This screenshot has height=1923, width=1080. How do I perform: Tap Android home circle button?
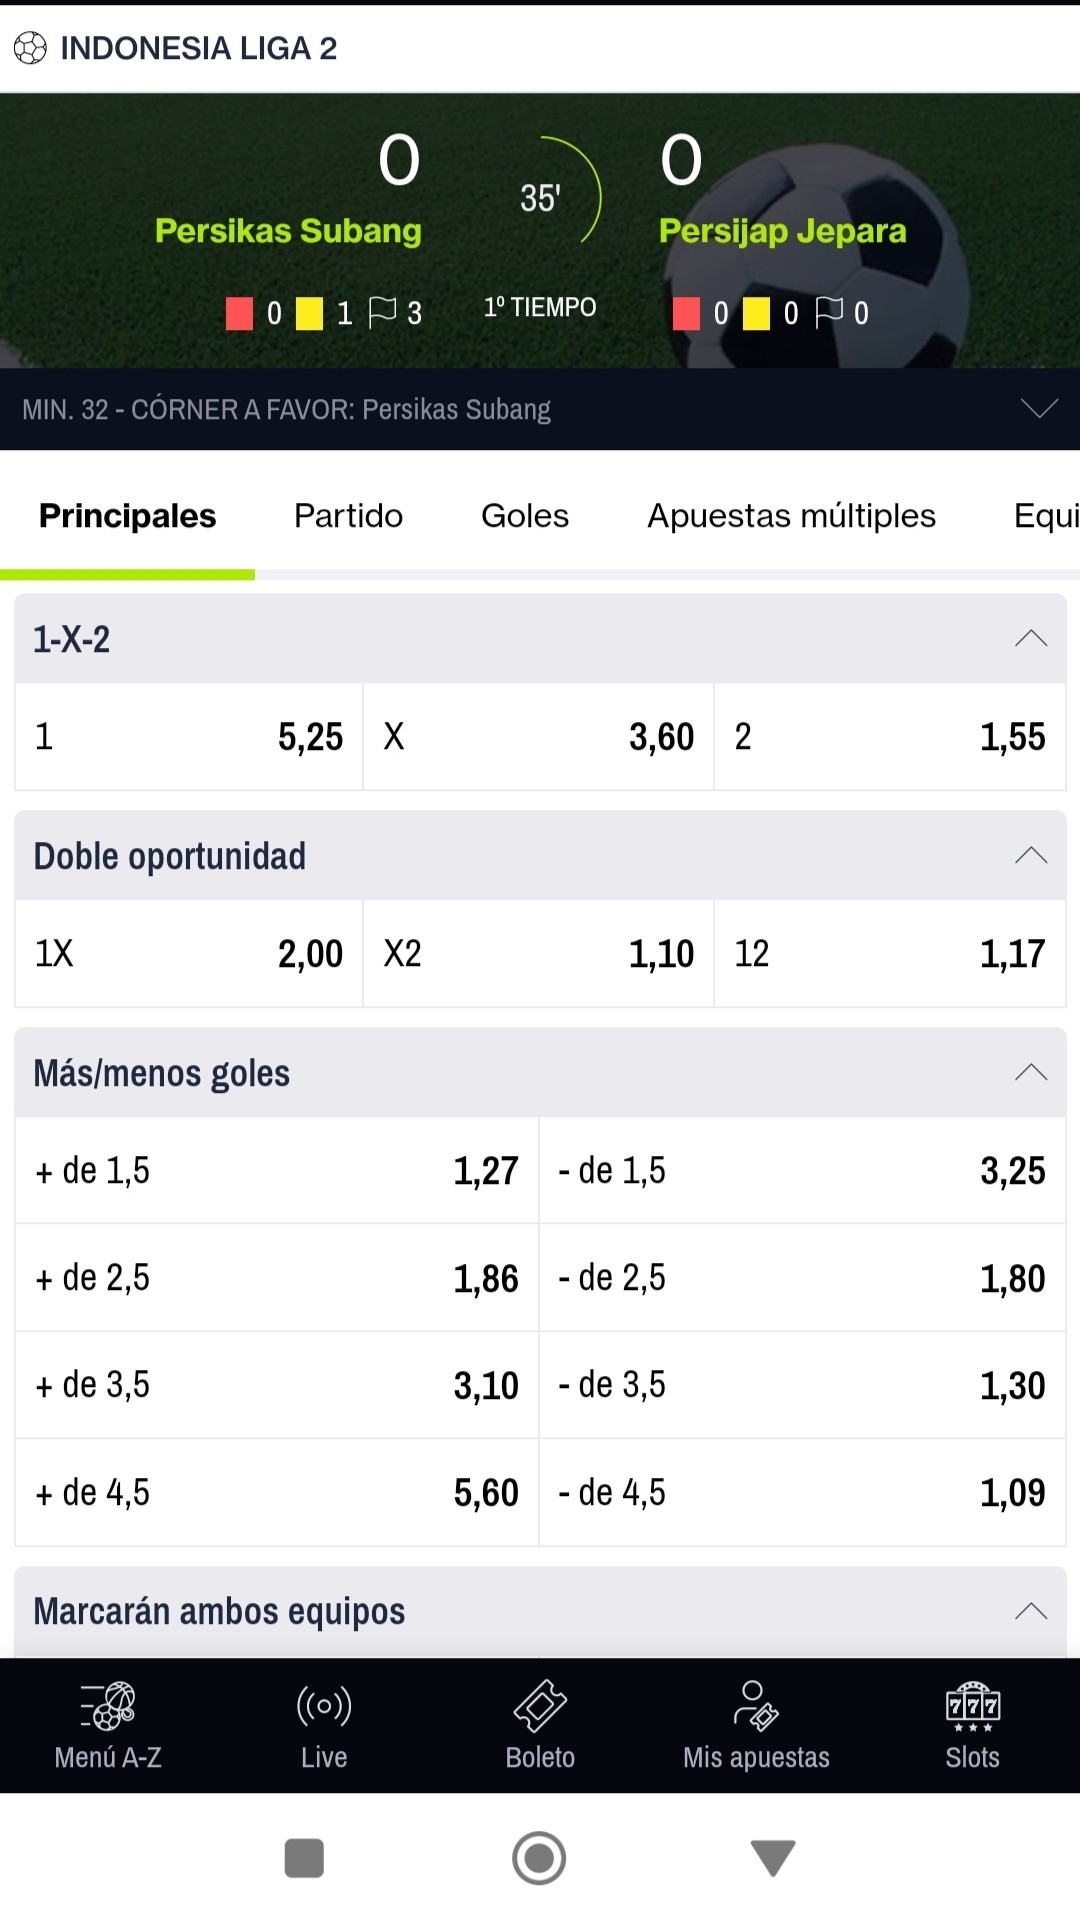(539, 1858)
